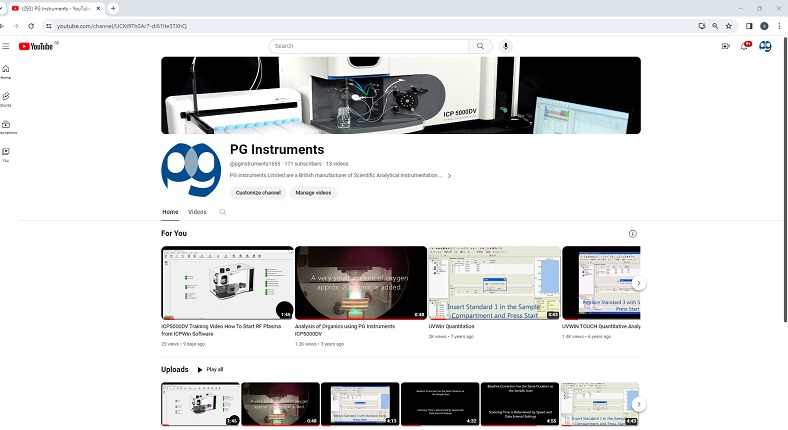Open the account avatar menu
This screenshot has height=430, width=788.
765,46
